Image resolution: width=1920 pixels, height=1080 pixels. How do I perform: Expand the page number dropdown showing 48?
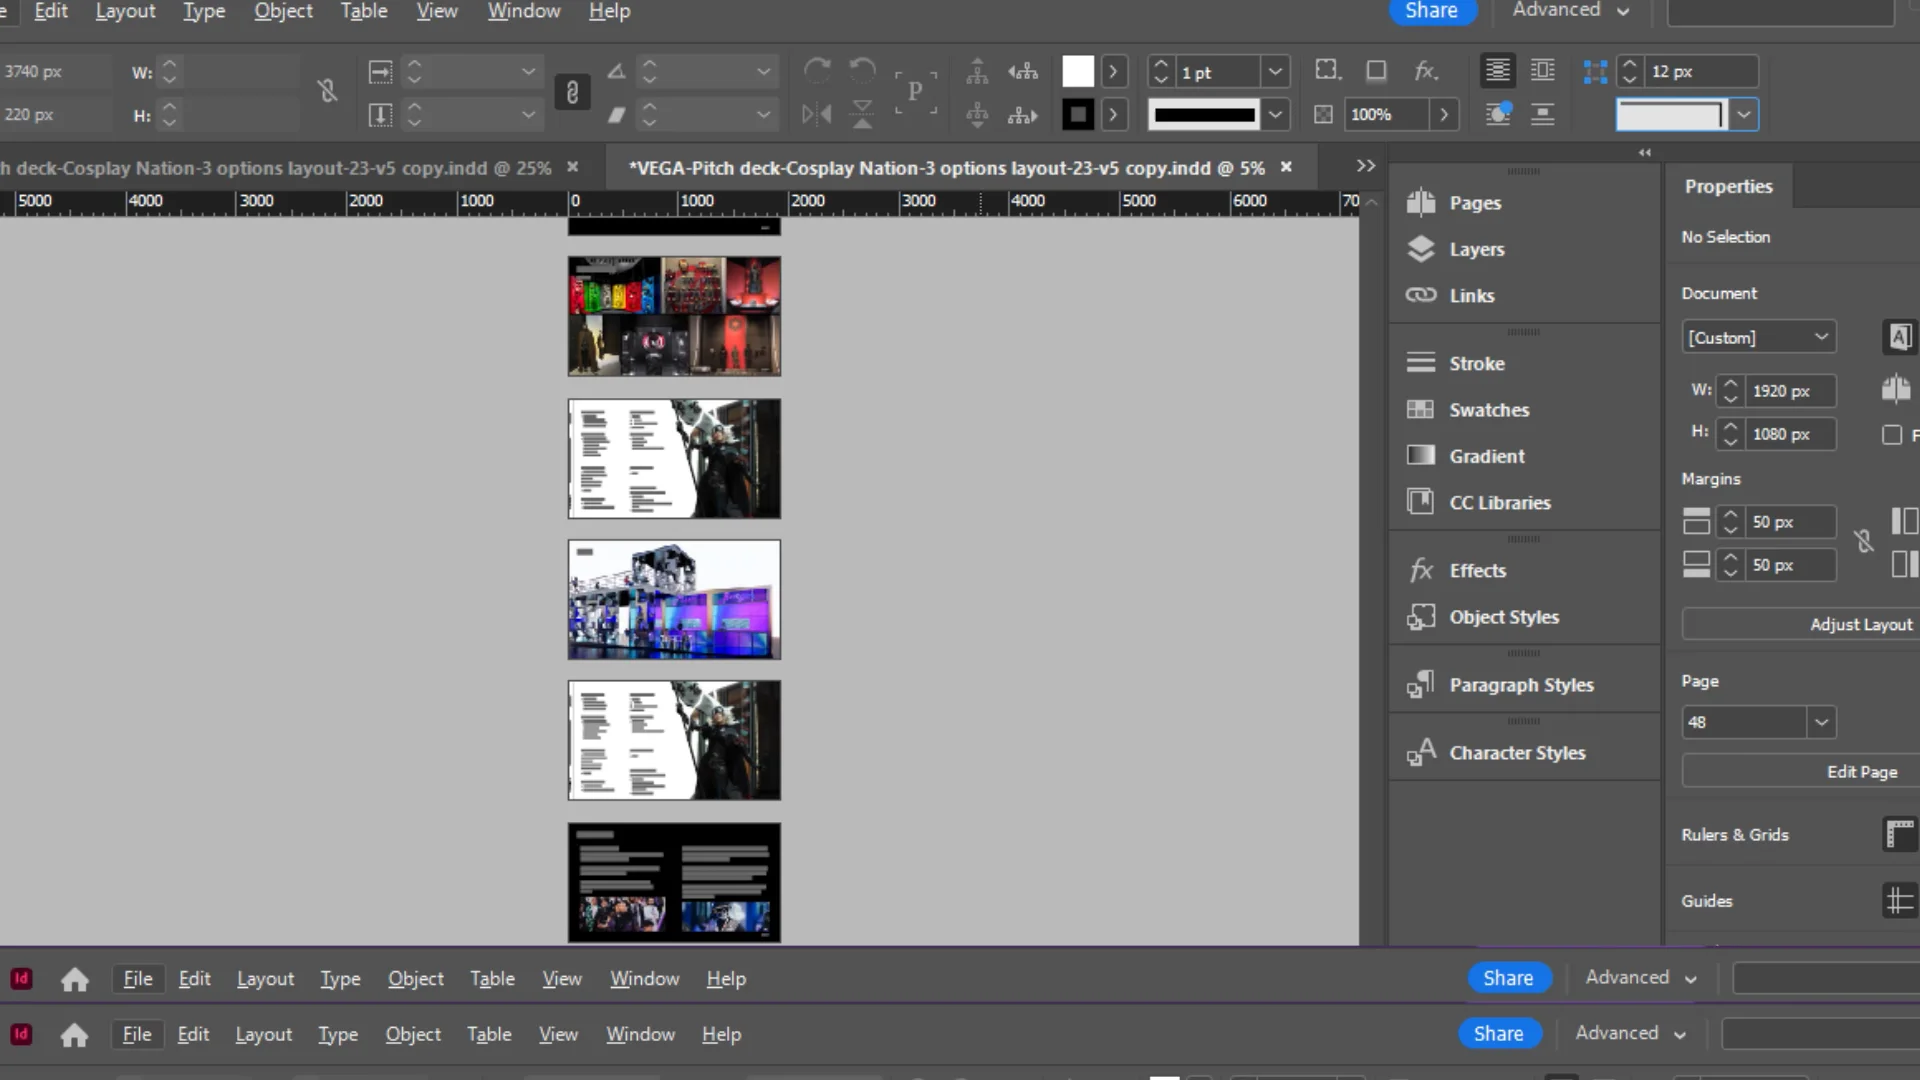point(1822,722)
